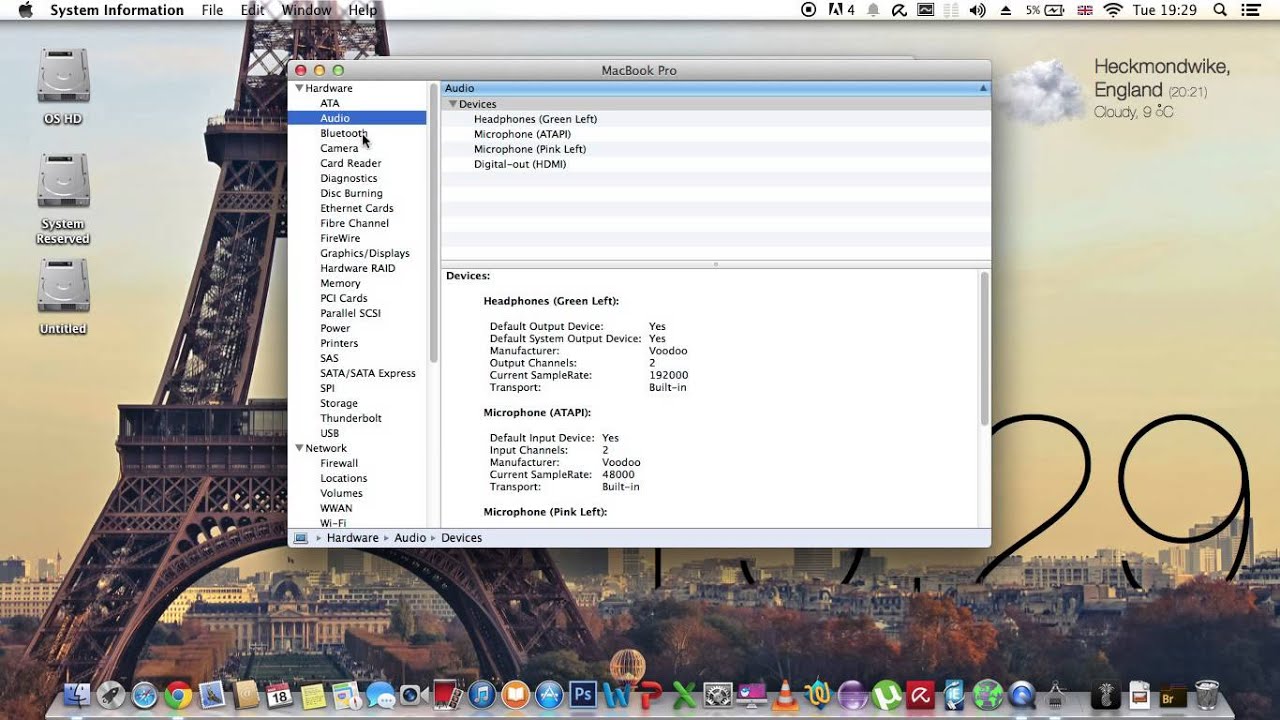Screen dimensions: 1280x720
Task: Open System Information app menu
Action: click(117, 10)
